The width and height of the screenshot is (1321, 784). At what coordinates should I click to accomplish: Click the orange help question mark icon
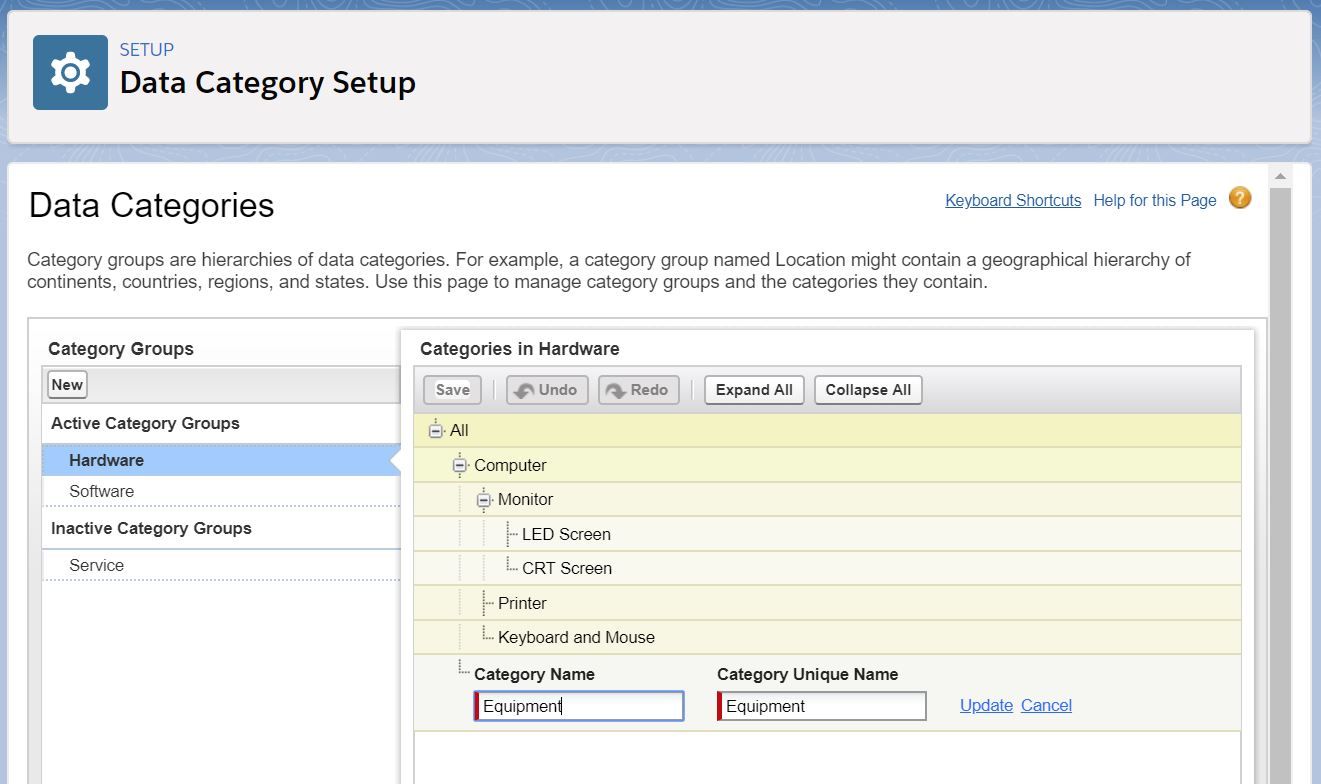click(x=1239, y=198)
